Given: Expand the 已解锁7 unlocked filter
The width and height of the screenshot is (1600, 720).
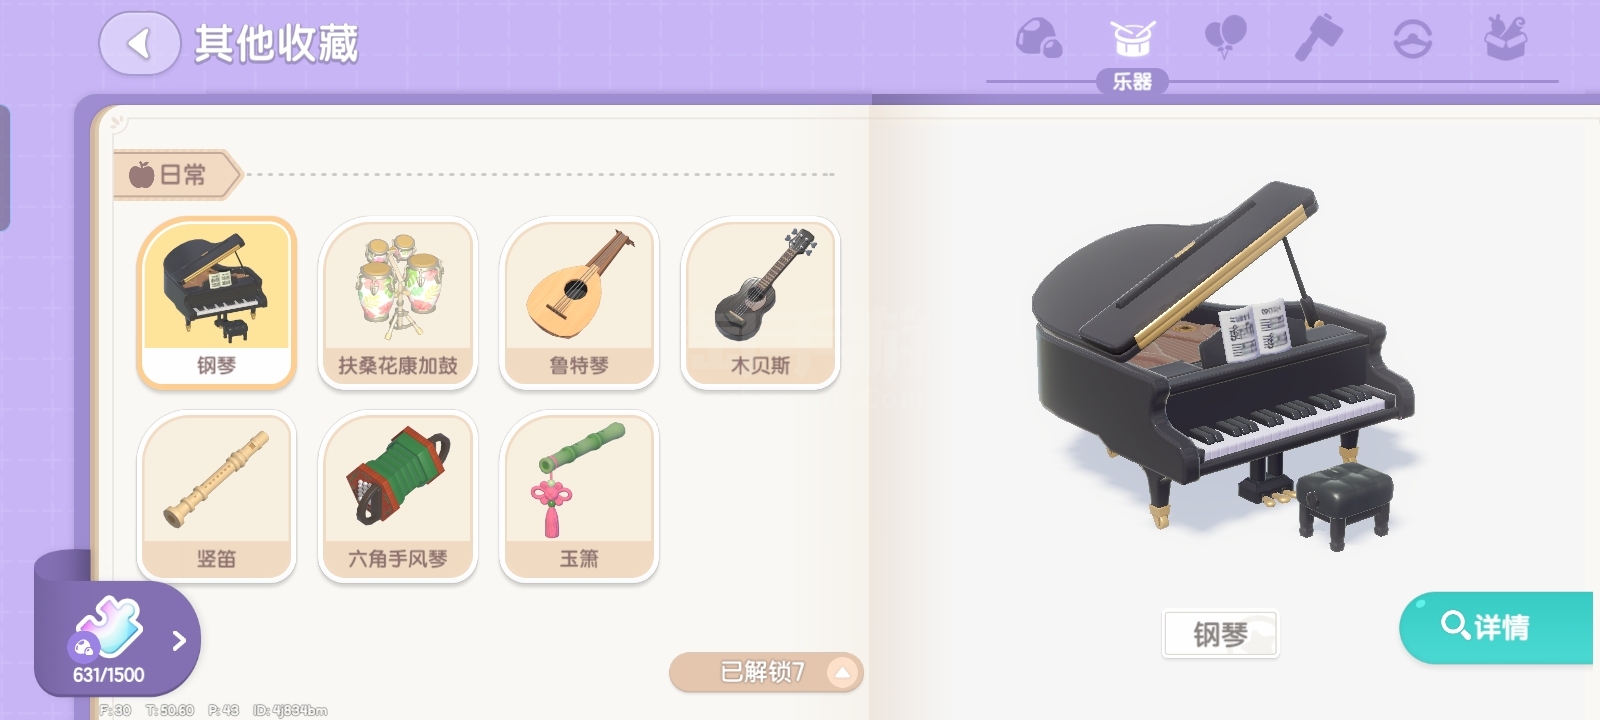Looking at the screenshot, I should tap(765, 672).
